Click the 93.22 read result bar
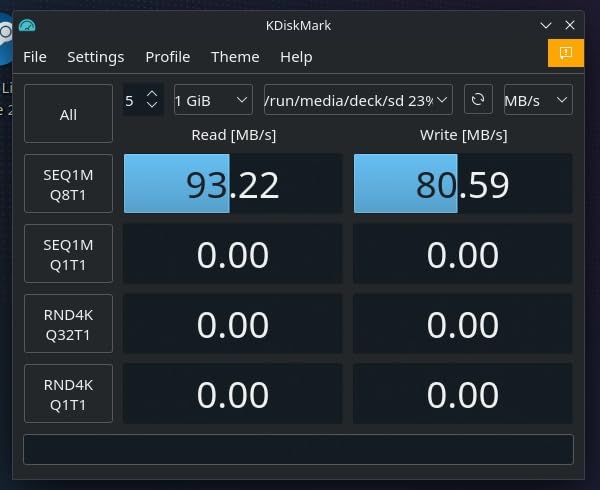 pyautogui.click(x=232, y=184)
